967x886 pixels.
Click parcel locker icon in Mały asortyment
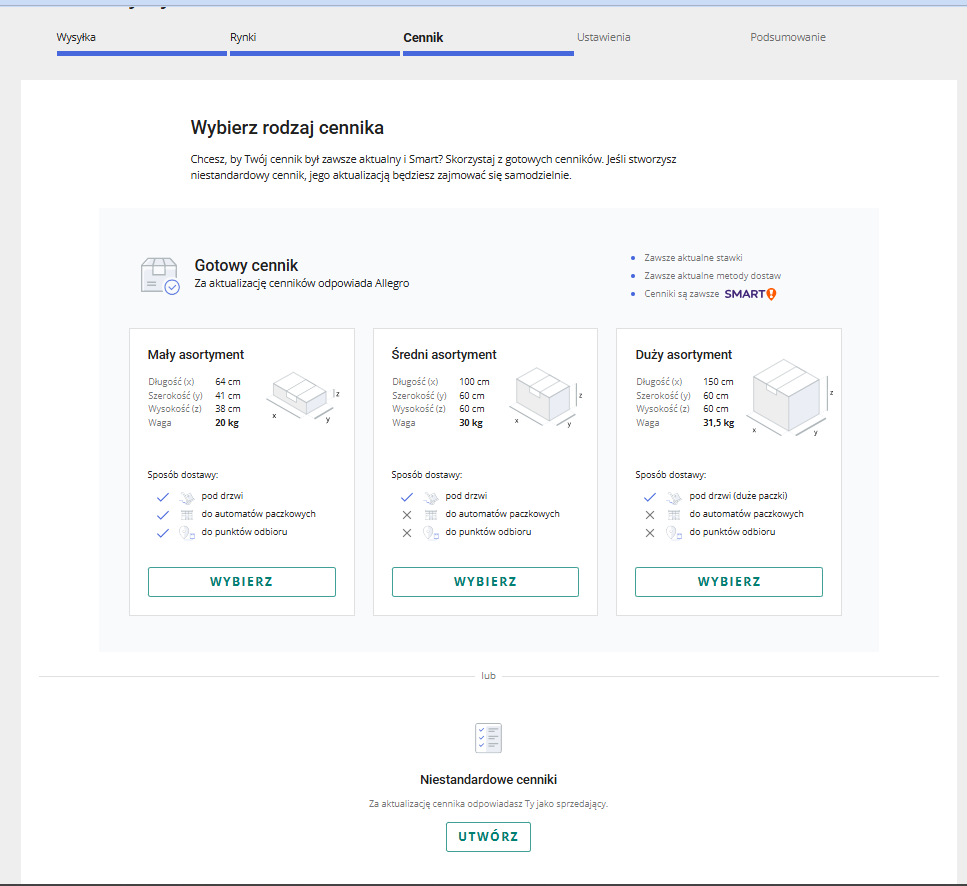coord(186,514)
